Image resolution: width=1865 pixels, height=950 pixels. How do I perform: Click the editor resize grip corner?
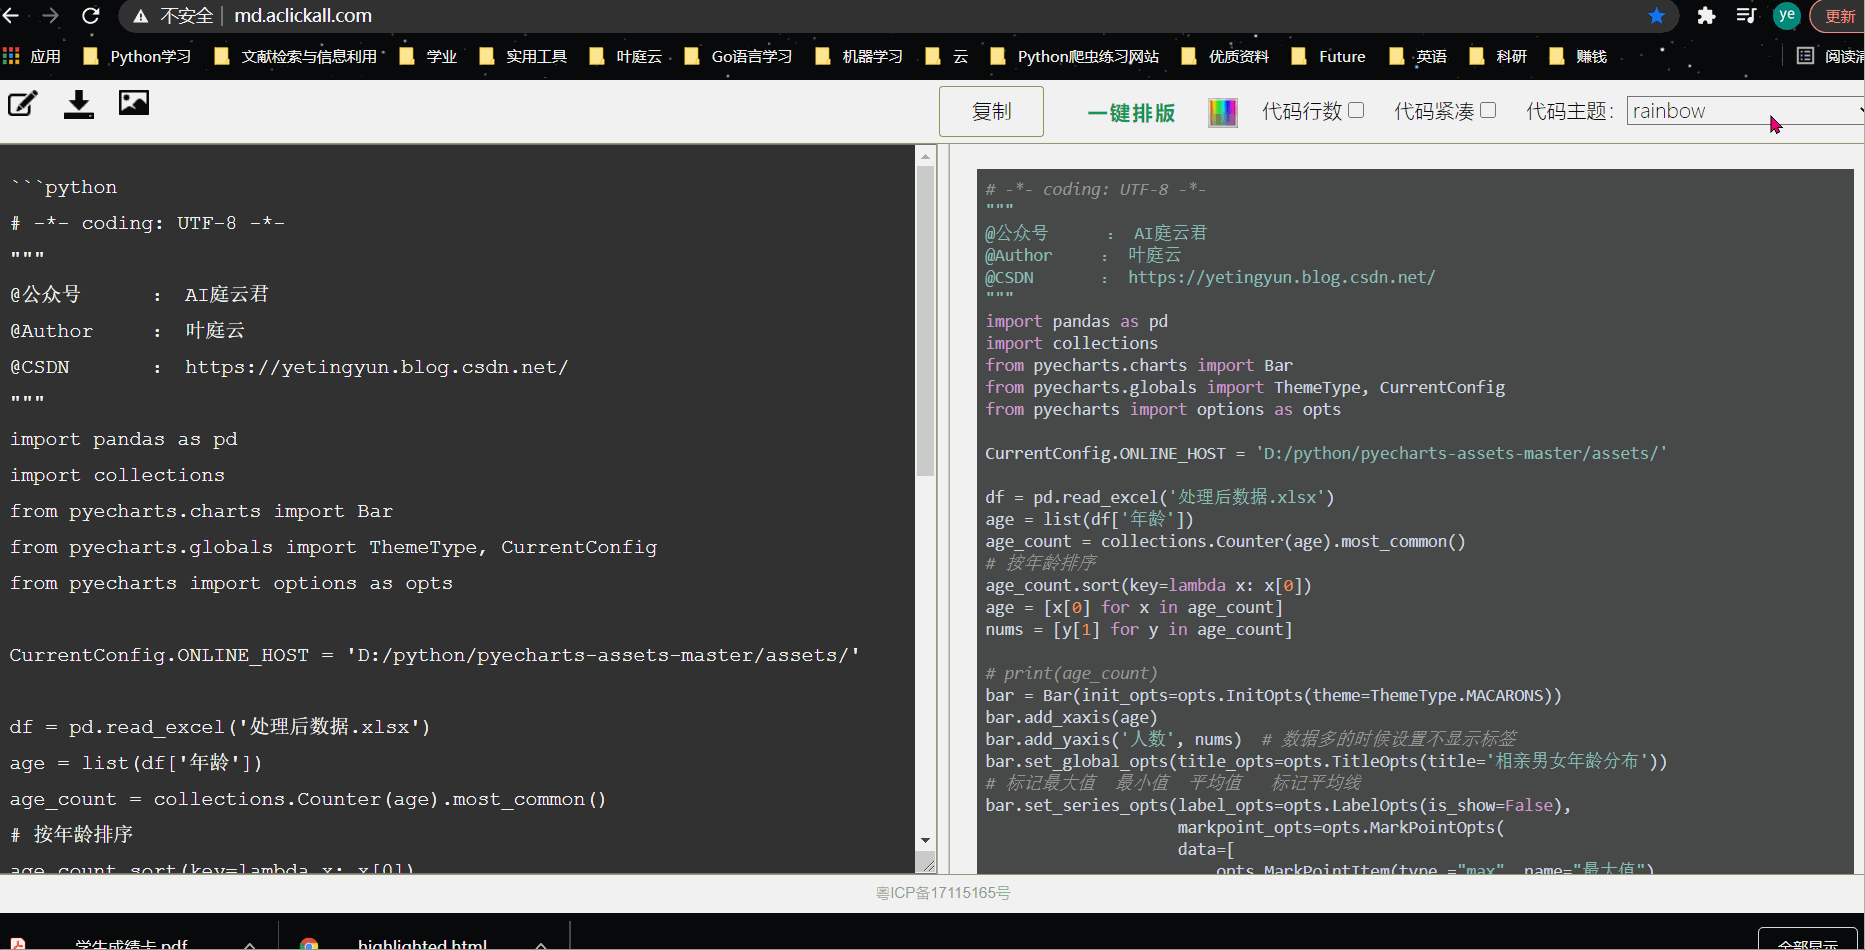point(927,864)
